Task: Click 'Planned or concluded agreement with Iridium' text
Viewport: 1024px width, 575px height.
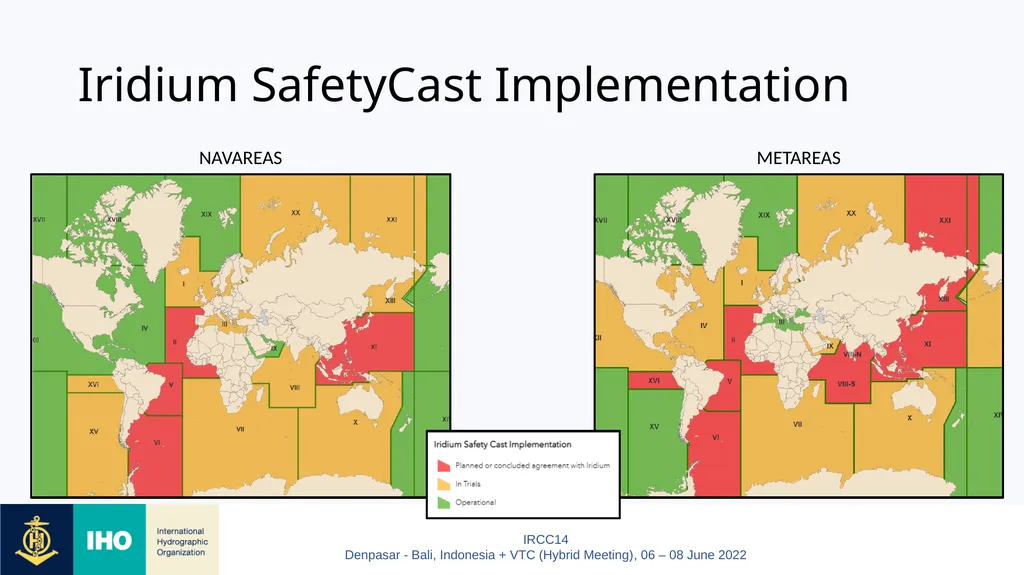Action: [x=532, y=466]
